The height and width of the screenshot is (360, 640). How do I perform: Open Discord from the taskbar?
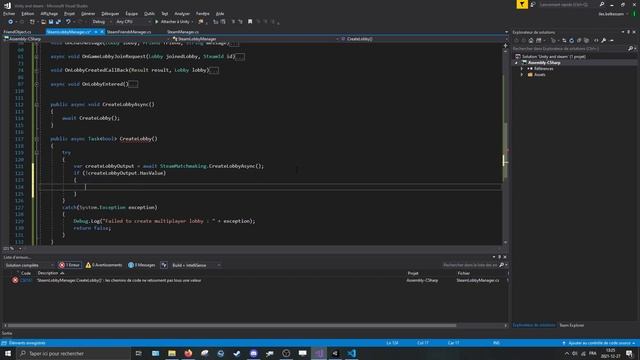(x=253, y=353)
